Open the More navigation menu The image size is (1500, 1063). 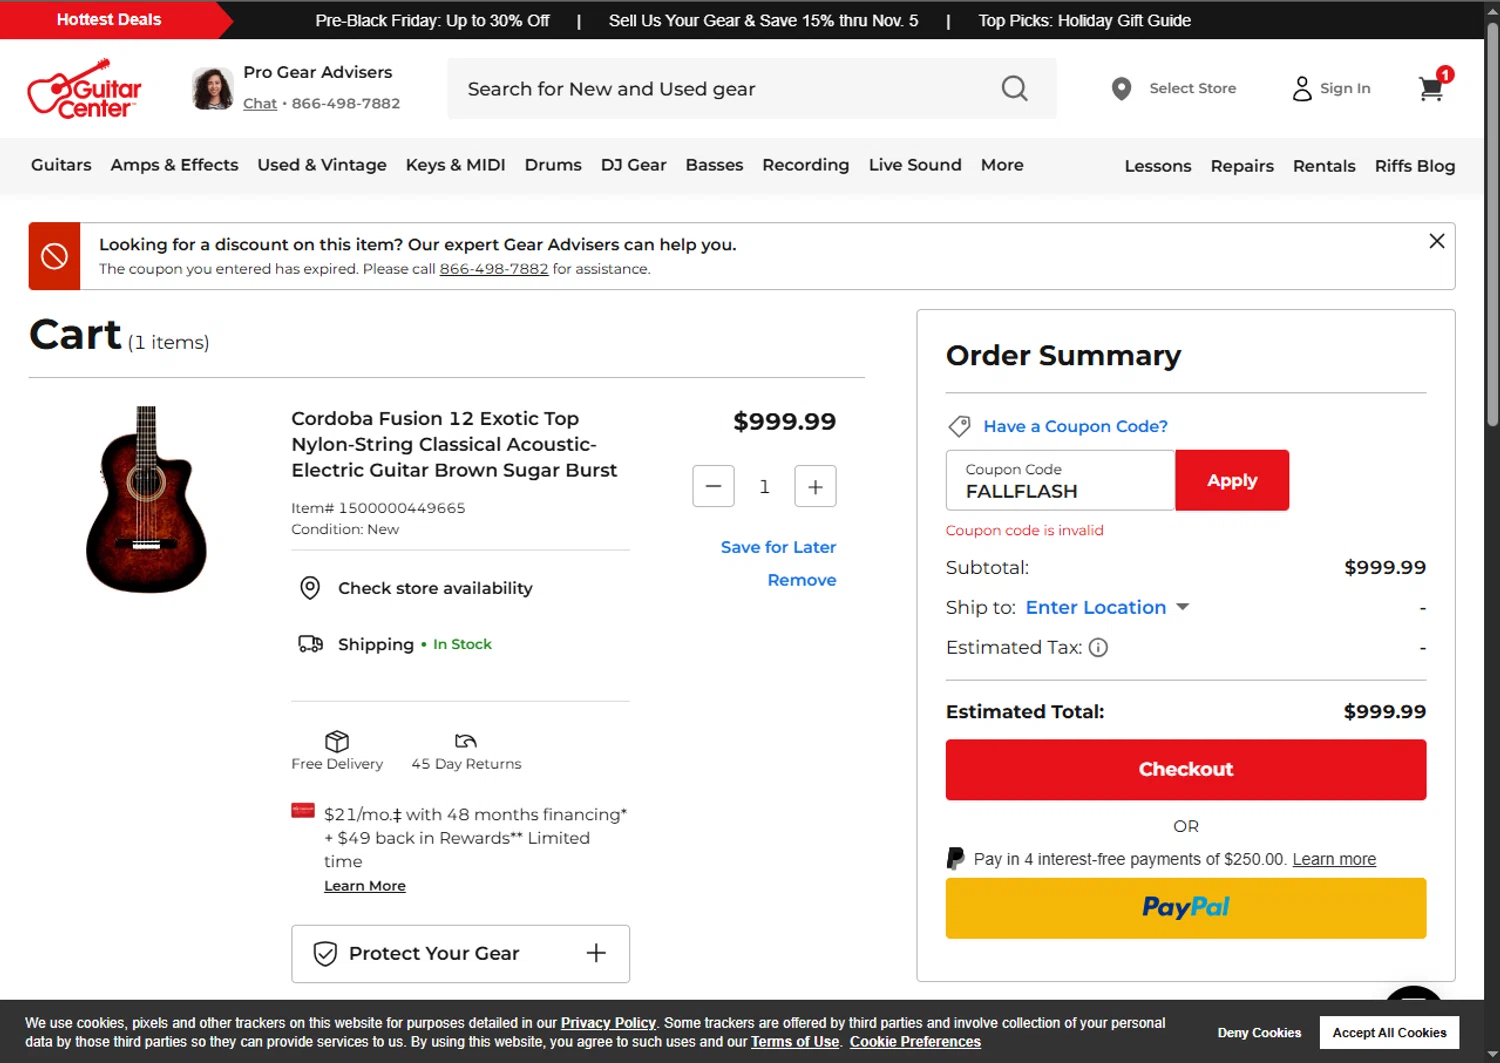tap(1001, 165)
